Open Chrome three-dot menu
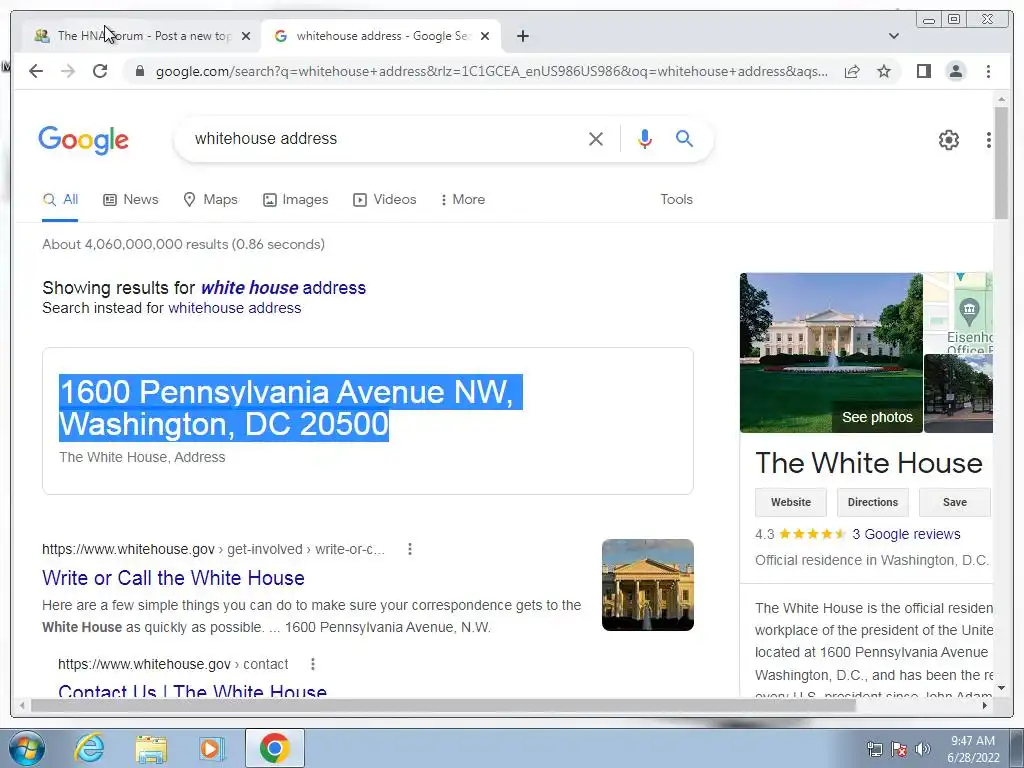This screenshot has width=1024, height=768. coord(988,71)
